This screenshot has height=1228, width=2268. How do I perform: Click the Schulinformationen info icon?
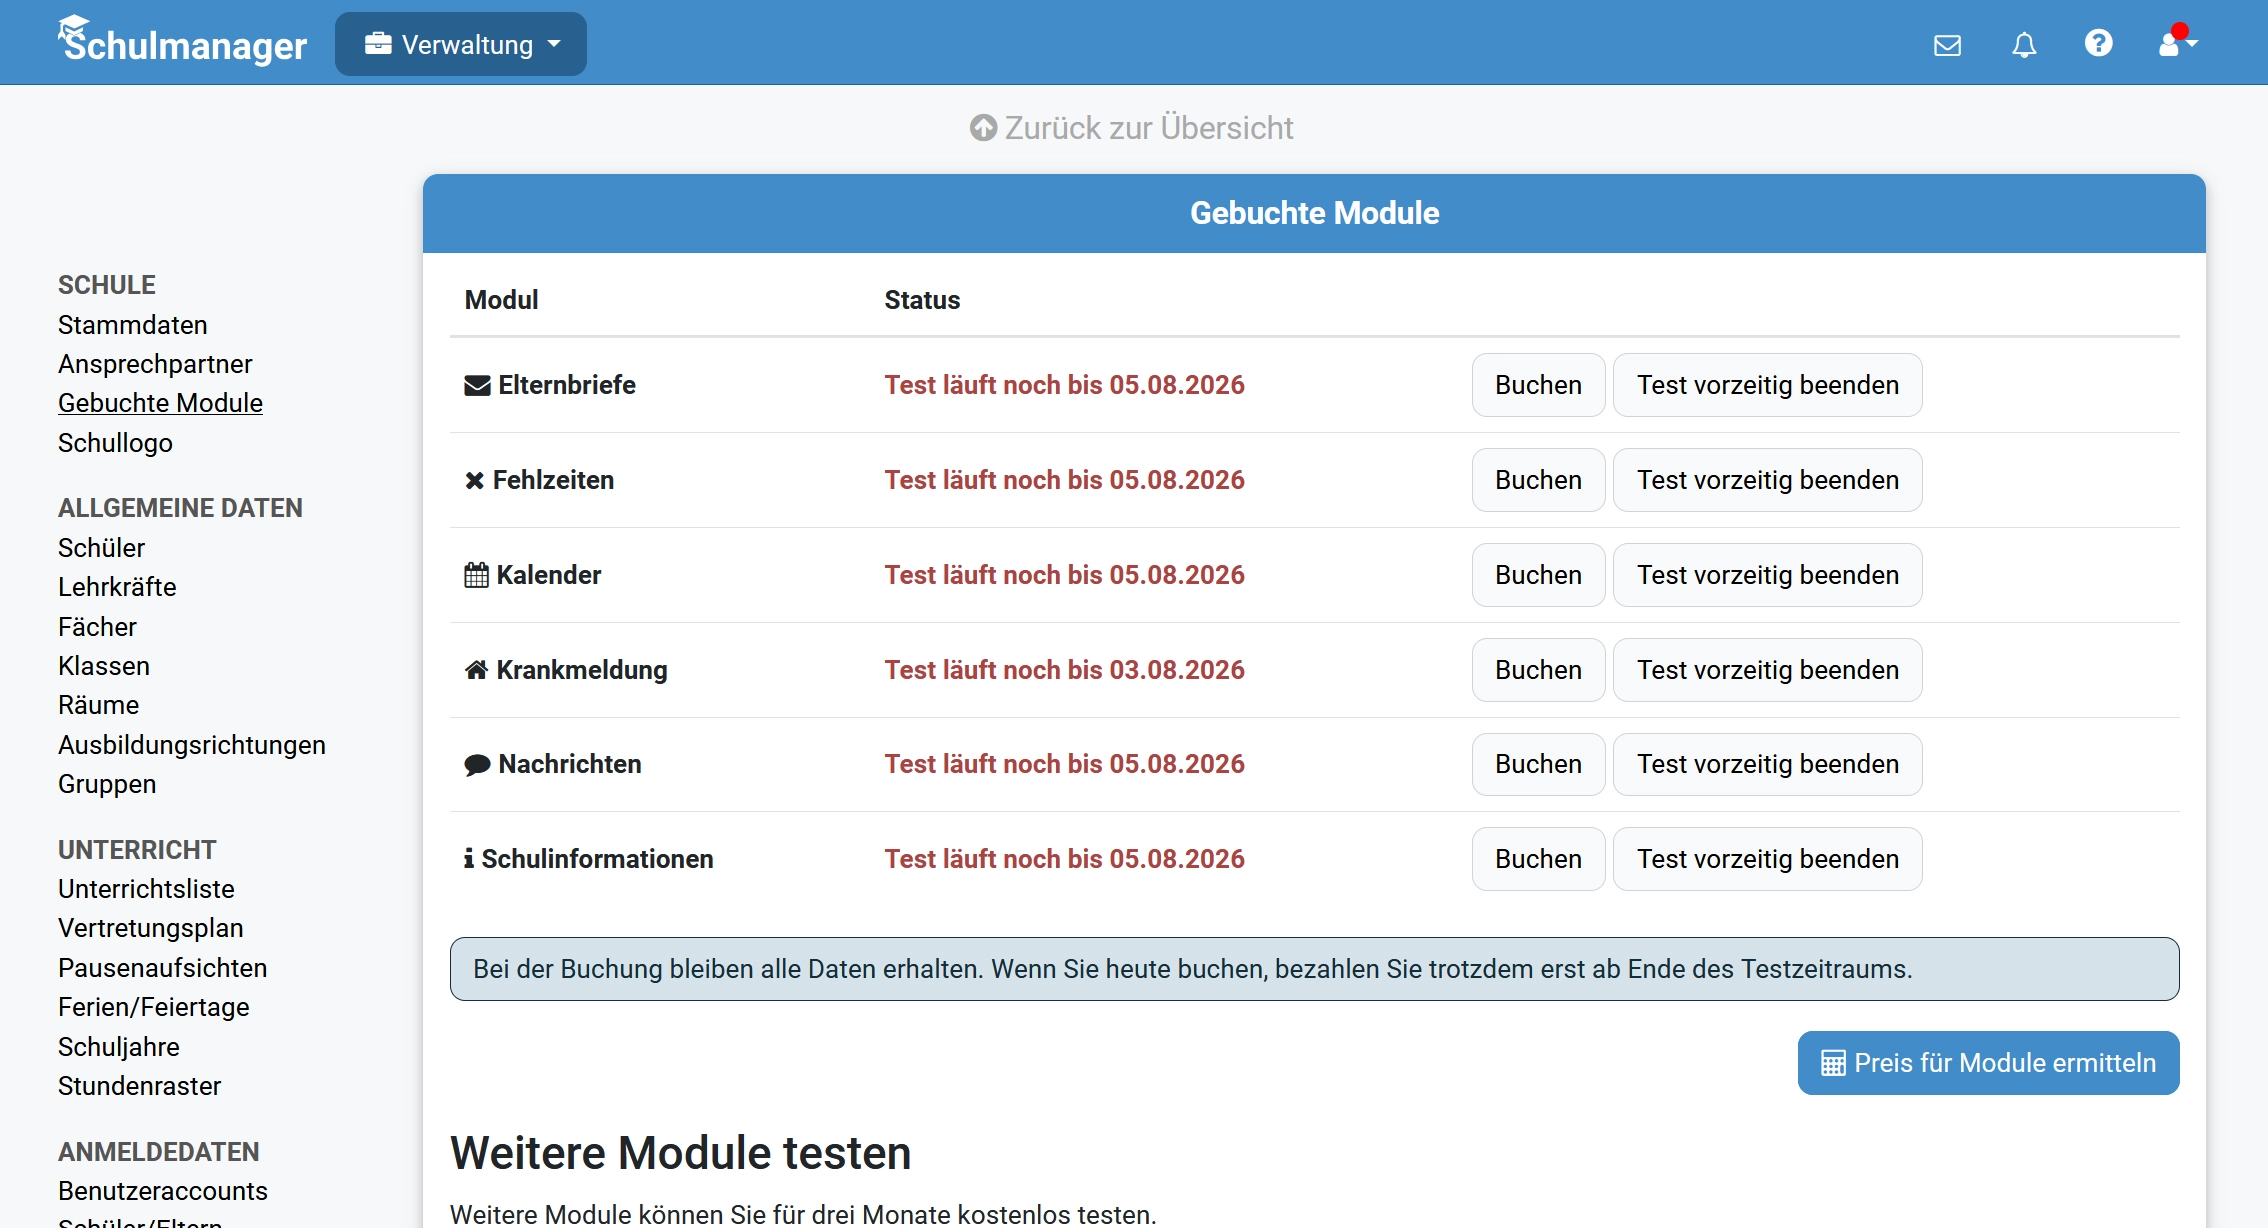tap(468, 859)
